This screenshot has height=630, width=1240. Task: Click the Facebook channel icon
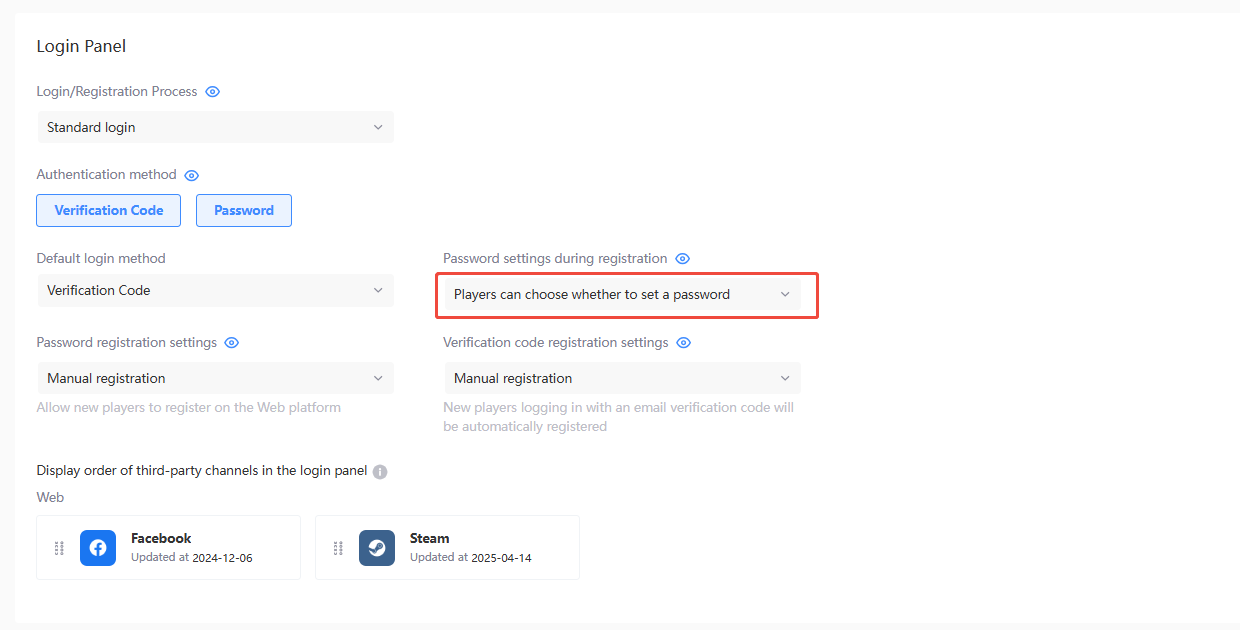pyautogui.click(x=98, y=548)
